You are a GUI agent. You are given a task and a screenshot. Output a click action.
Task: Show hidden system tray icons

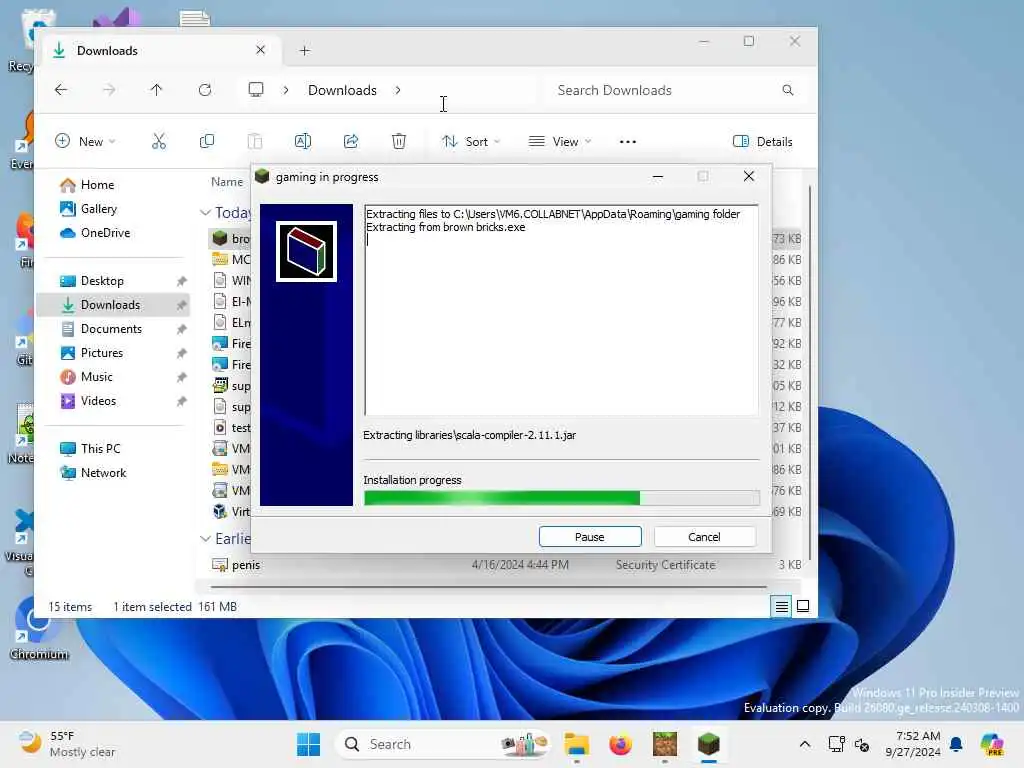pos(805,744)
